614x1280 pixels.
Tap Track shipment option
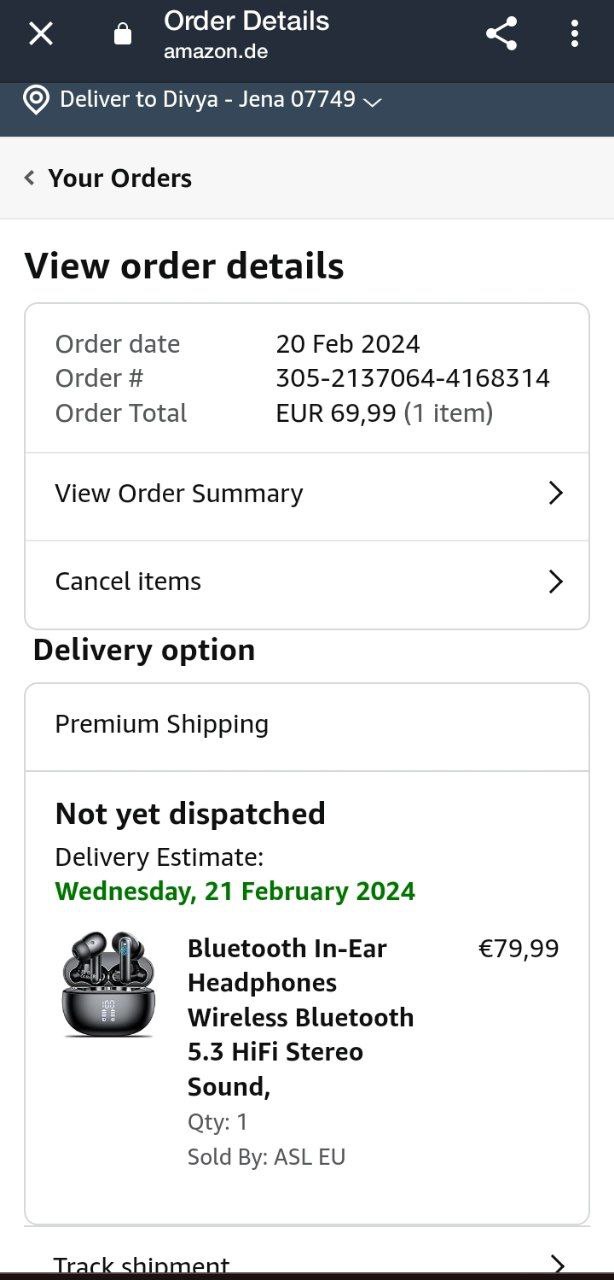tap(142, 1264)
